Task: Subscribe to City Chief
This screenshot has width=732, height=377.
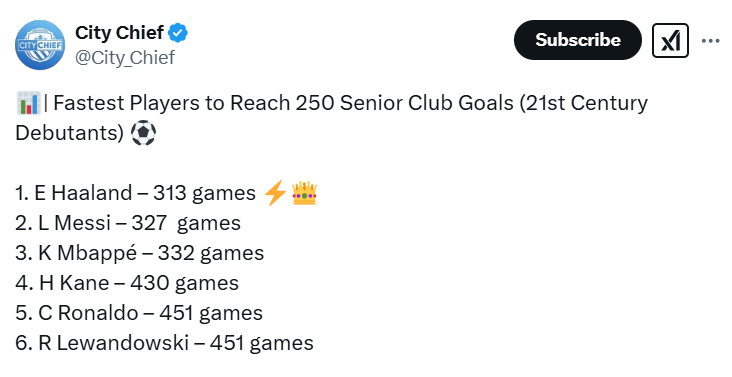Action: pyautogui.click(x=577, y=40)
